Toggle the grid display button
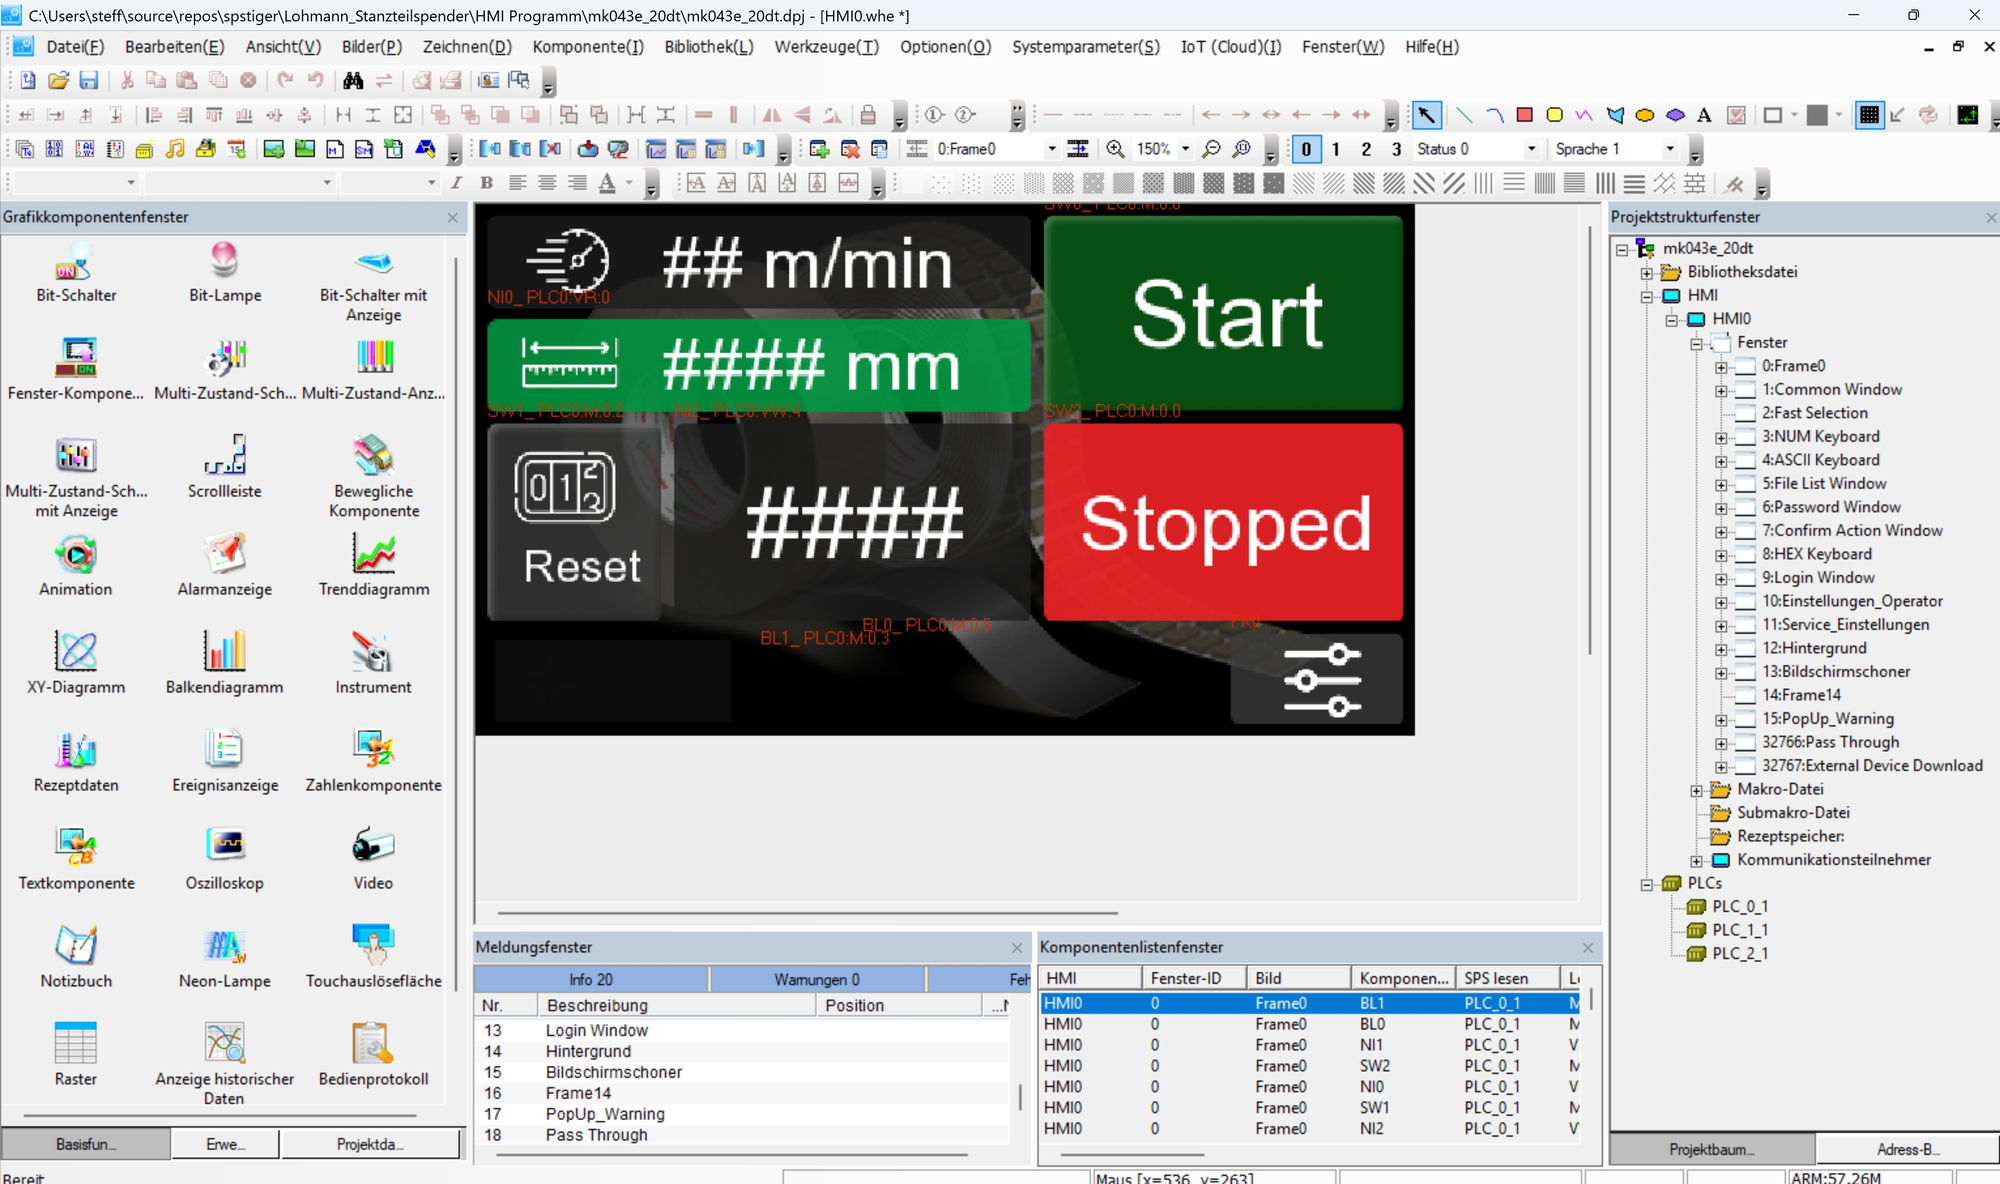This screenshot has width=2000, height=1184. pos(1868,115)
